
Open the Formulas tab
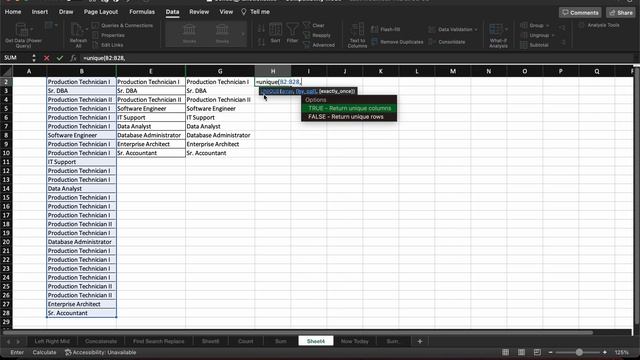(x=142, y=12)
